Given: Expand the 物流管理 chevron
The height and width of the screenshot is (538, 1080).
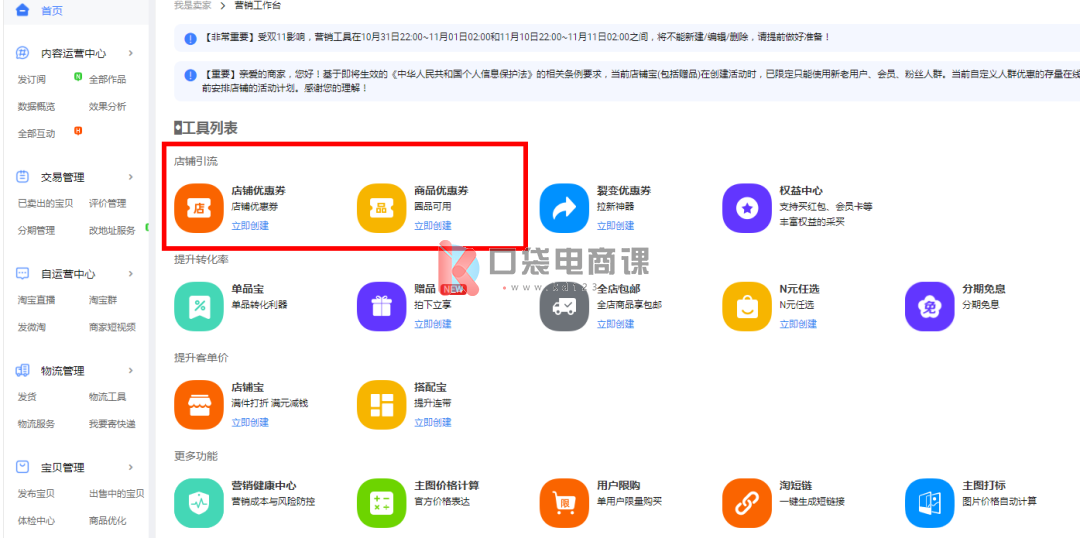Looking at the screenshot, I should [x=131, y=371].
